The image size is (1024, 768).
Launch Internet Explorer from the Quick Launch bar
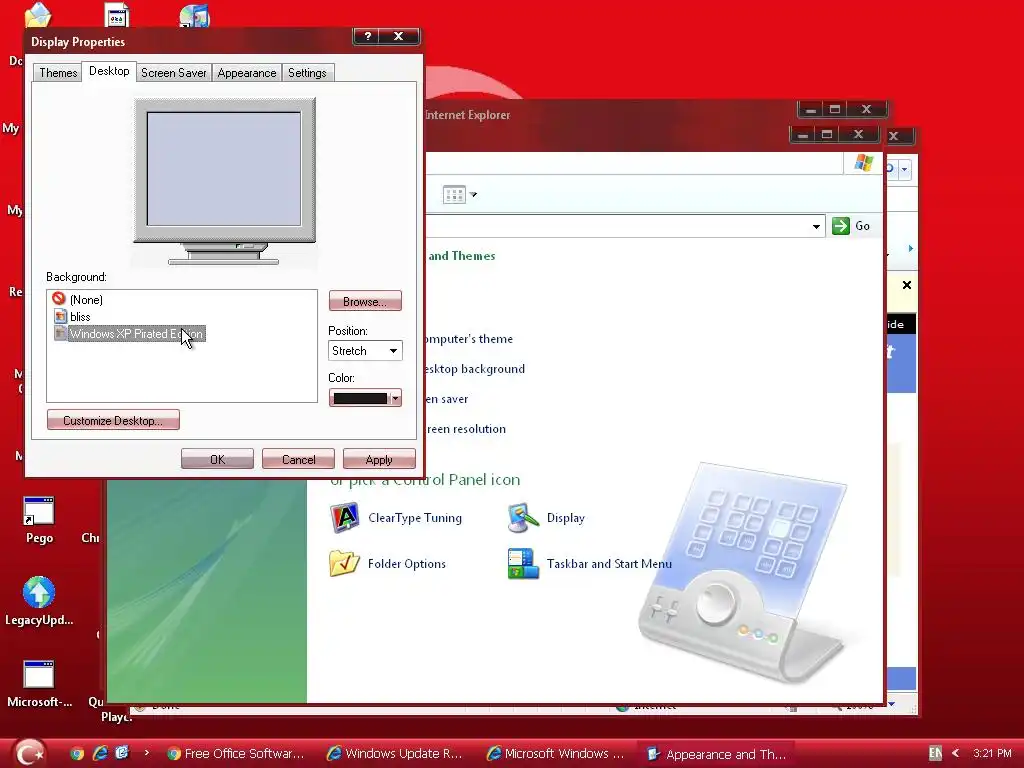pos(100,753)
